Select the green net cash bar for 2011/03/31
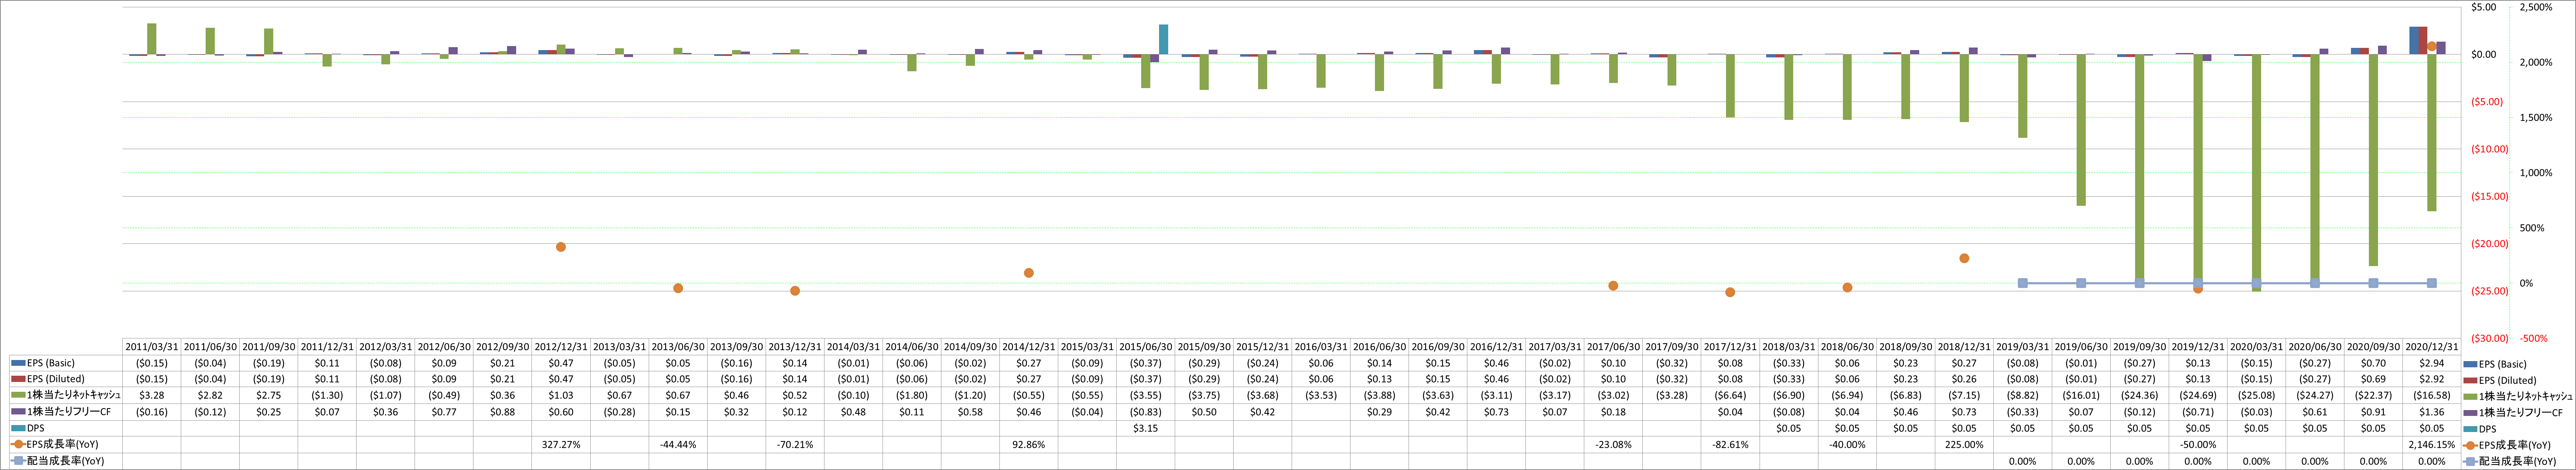The image size is (2576, 470). tap(152, 39)
